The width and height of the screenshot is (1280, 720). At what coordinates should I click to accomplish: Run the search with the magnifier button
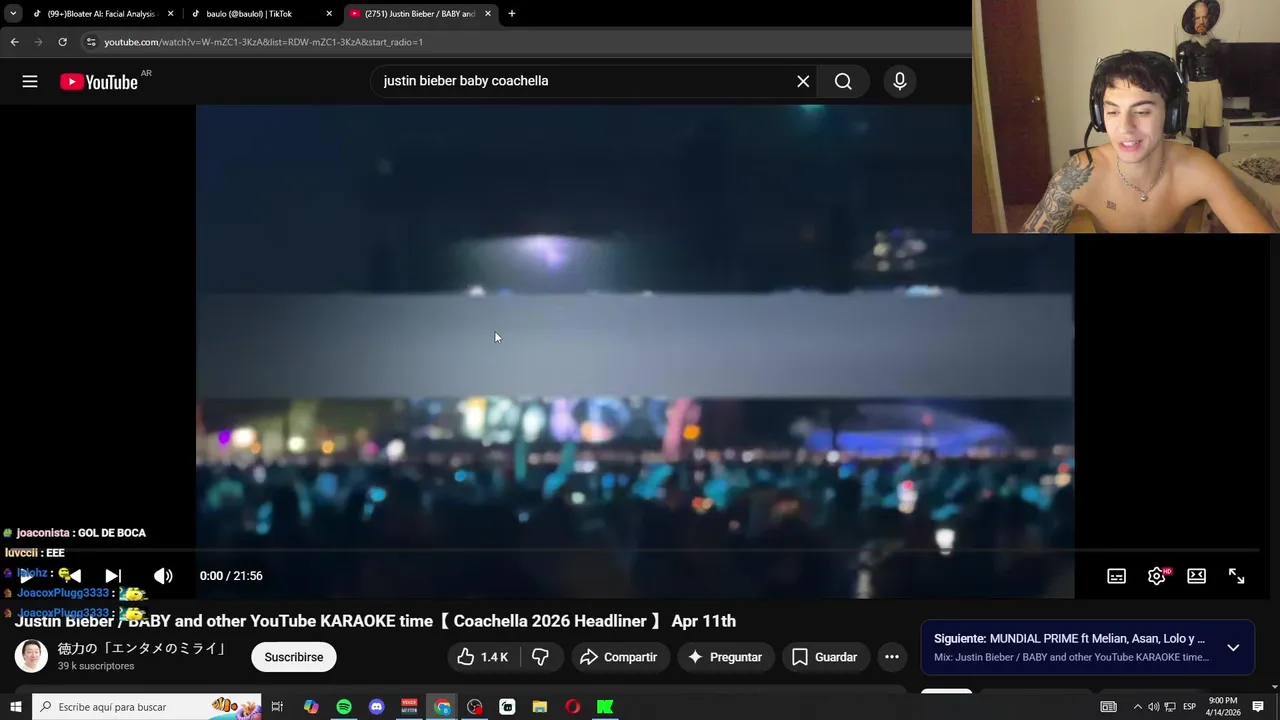click(843, 81)
